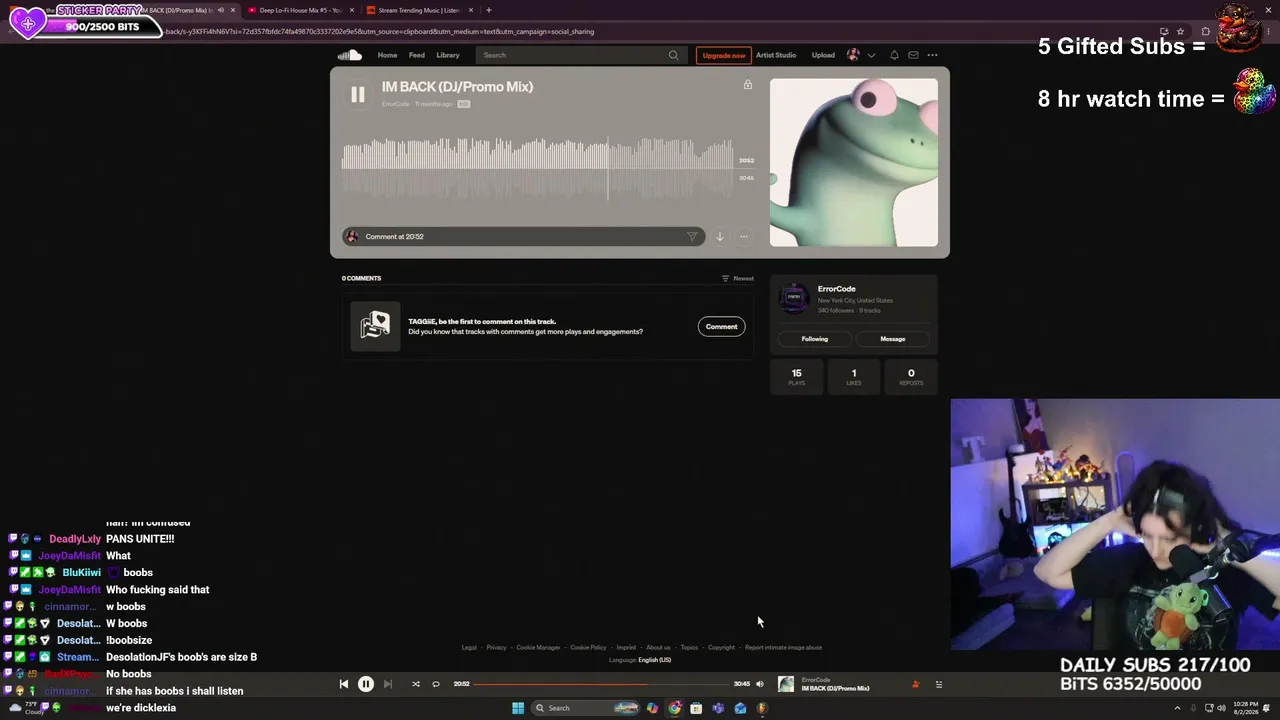Open the Topics footer link

[x=689, y=648]
